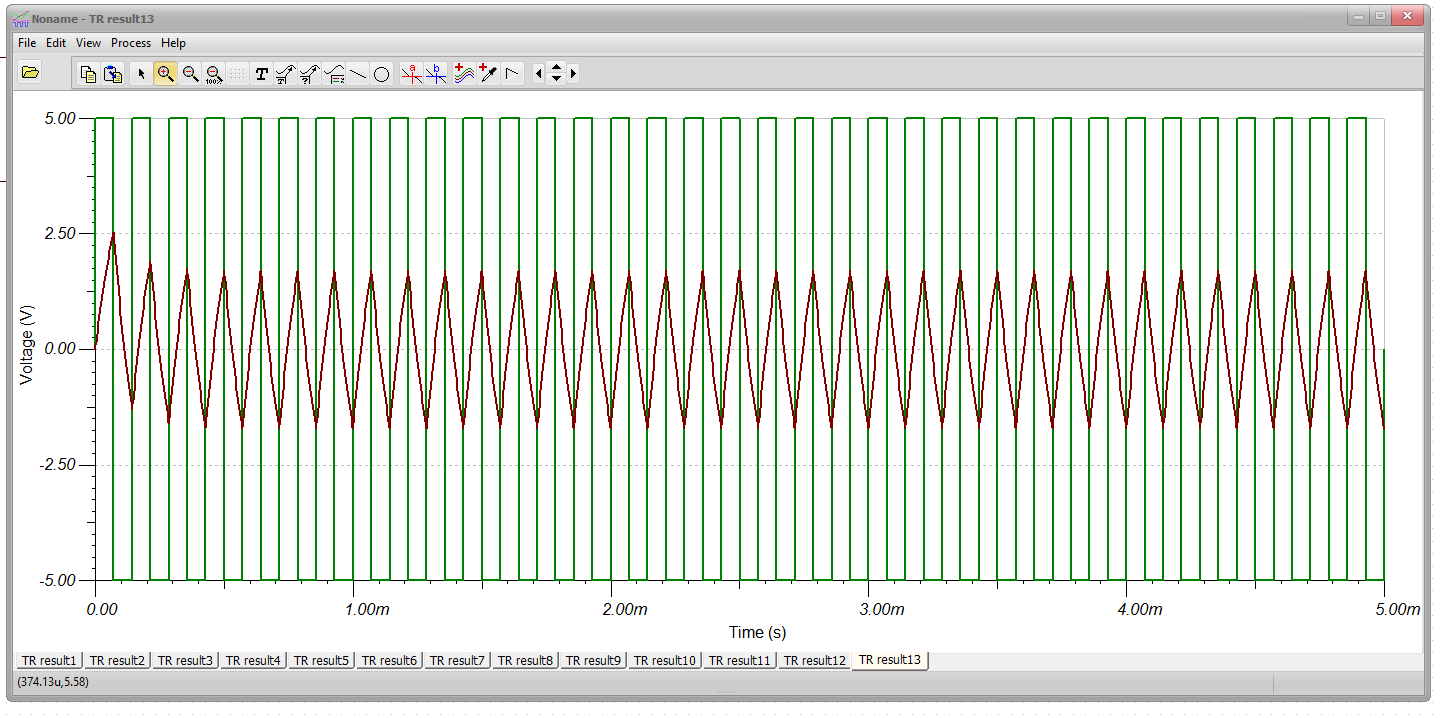Click the add curve icon
Viewport: 1442px width, 718px height.
[464, 73]
